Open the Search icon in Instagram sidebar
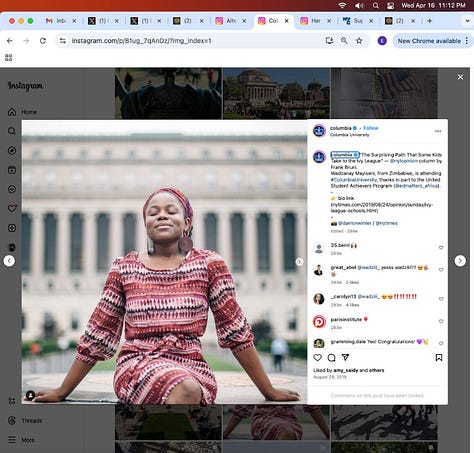Viewport: 474px width, 453px height. click(x=12, y=131)
